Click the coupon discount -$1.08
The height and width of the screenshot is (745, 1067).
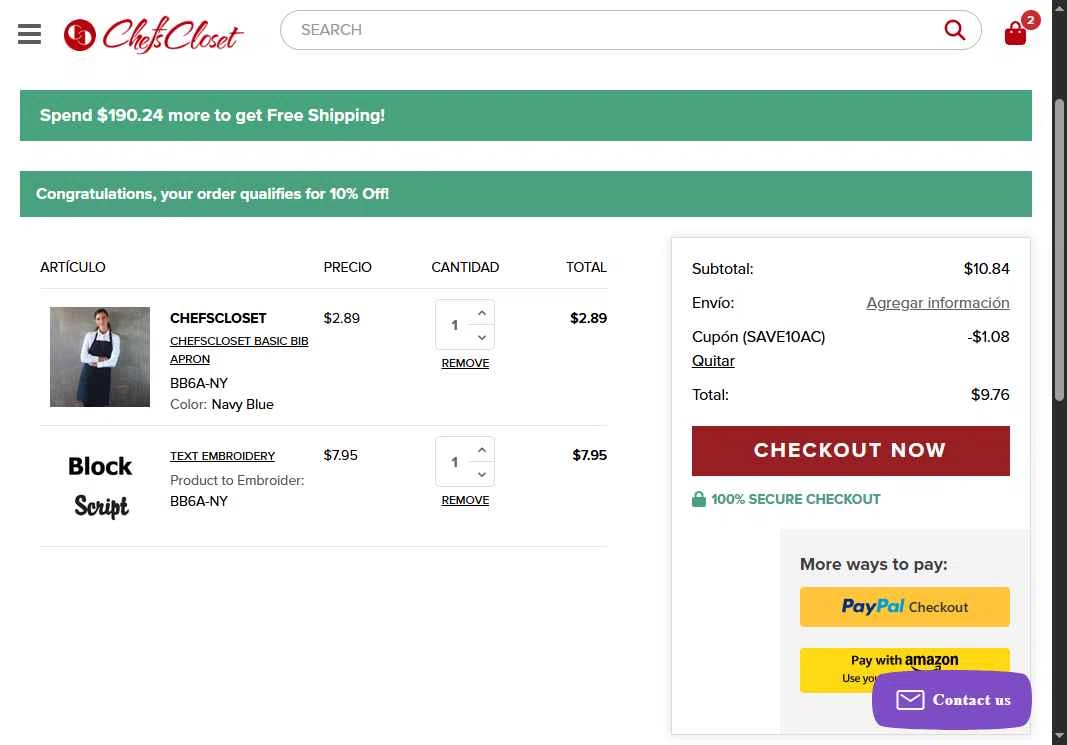[x=988, y=337]
